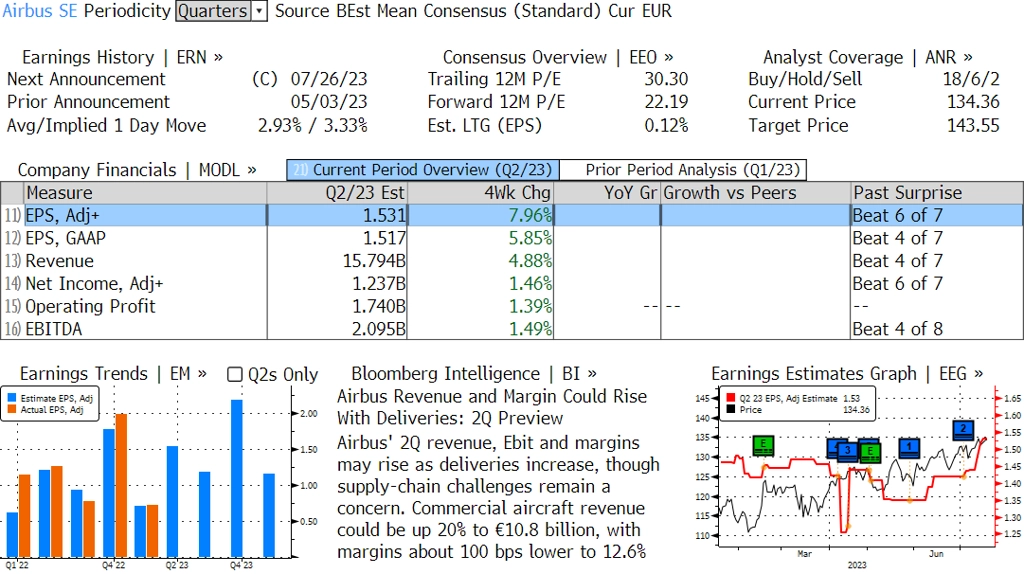Open Earnings Estimates Graph EEG link

(x=847, y=374)
